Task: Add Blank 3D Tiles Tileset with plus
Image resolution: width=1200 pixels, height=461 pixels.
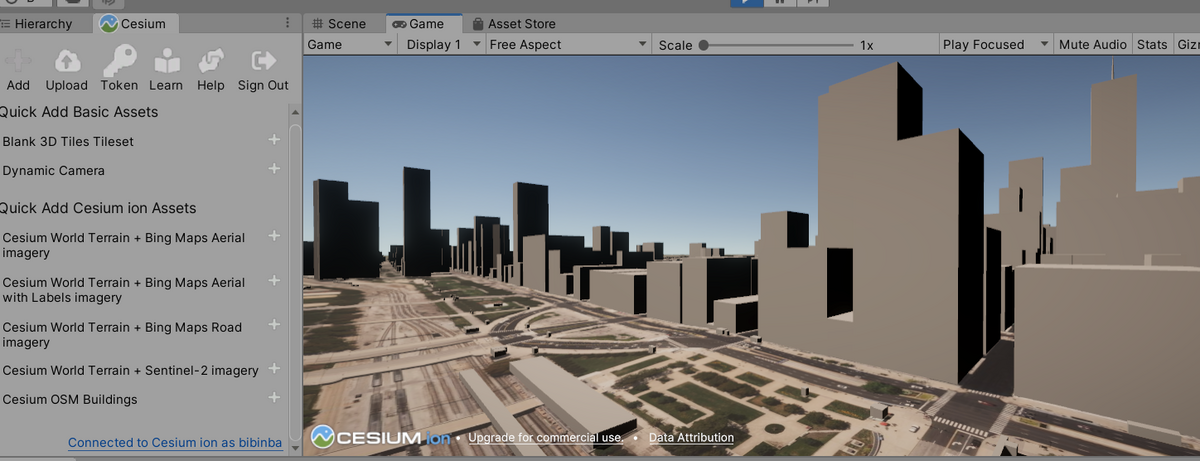Action: 274,139
